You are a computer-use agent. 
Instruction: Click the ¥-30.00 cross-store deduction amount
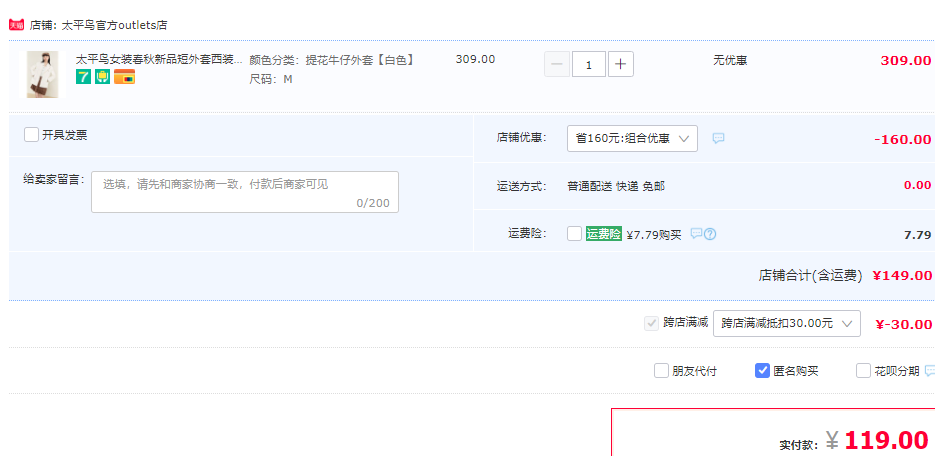click(903, 324)
